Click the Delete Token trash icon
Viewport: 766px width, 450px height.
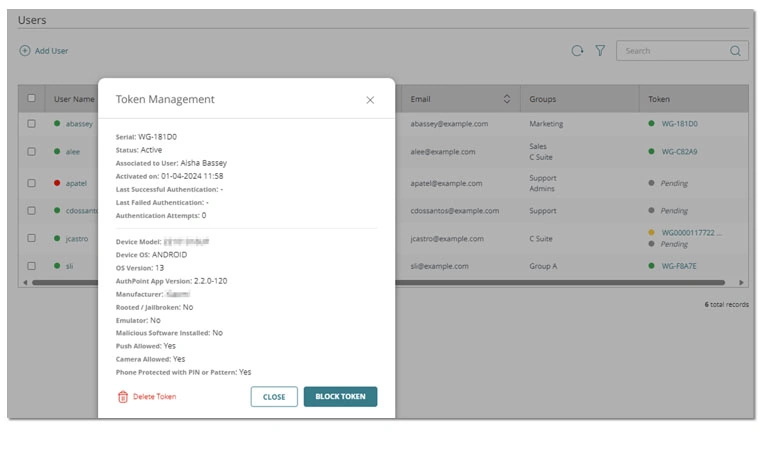click(x=123, y=397)
